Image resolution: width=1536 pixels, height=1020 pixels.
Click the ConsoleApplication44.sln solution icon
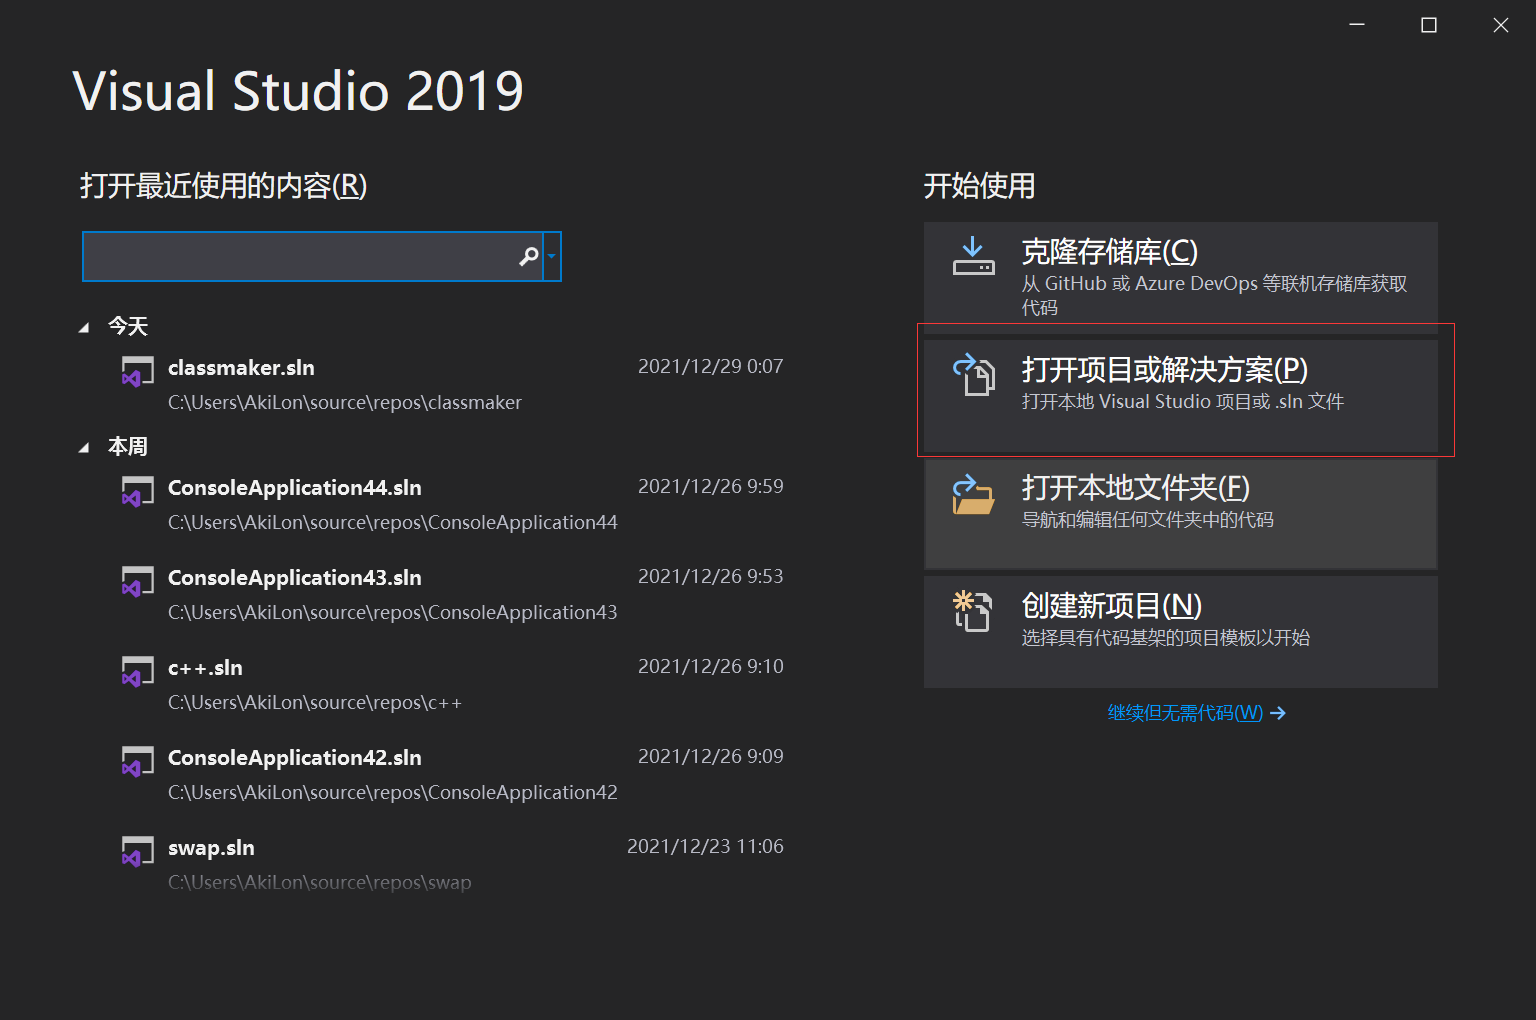tap(138, 491)
